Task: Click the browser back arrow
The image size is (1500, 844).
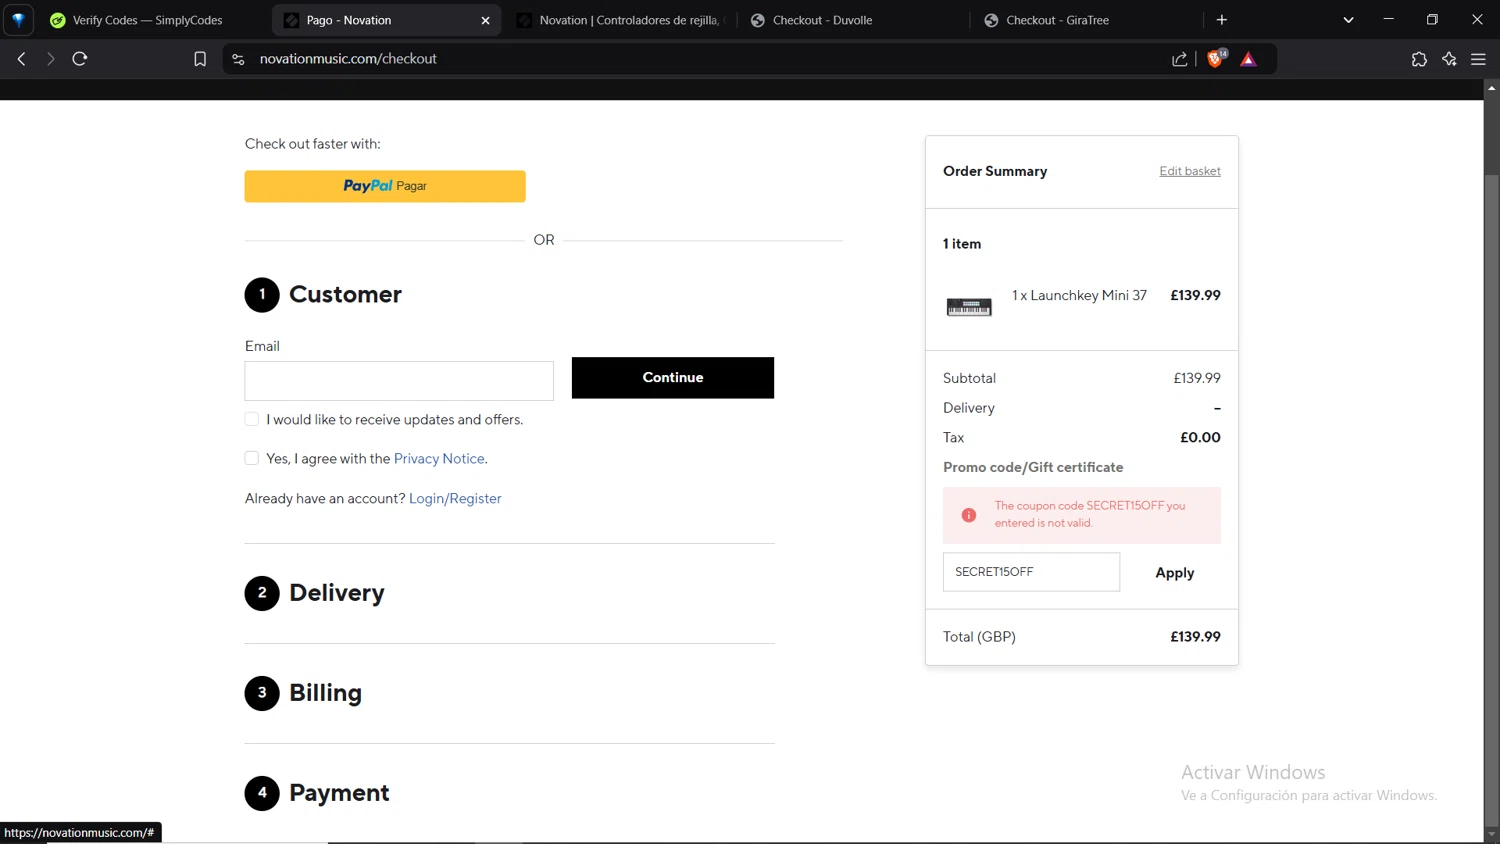Action: (21, 59)
